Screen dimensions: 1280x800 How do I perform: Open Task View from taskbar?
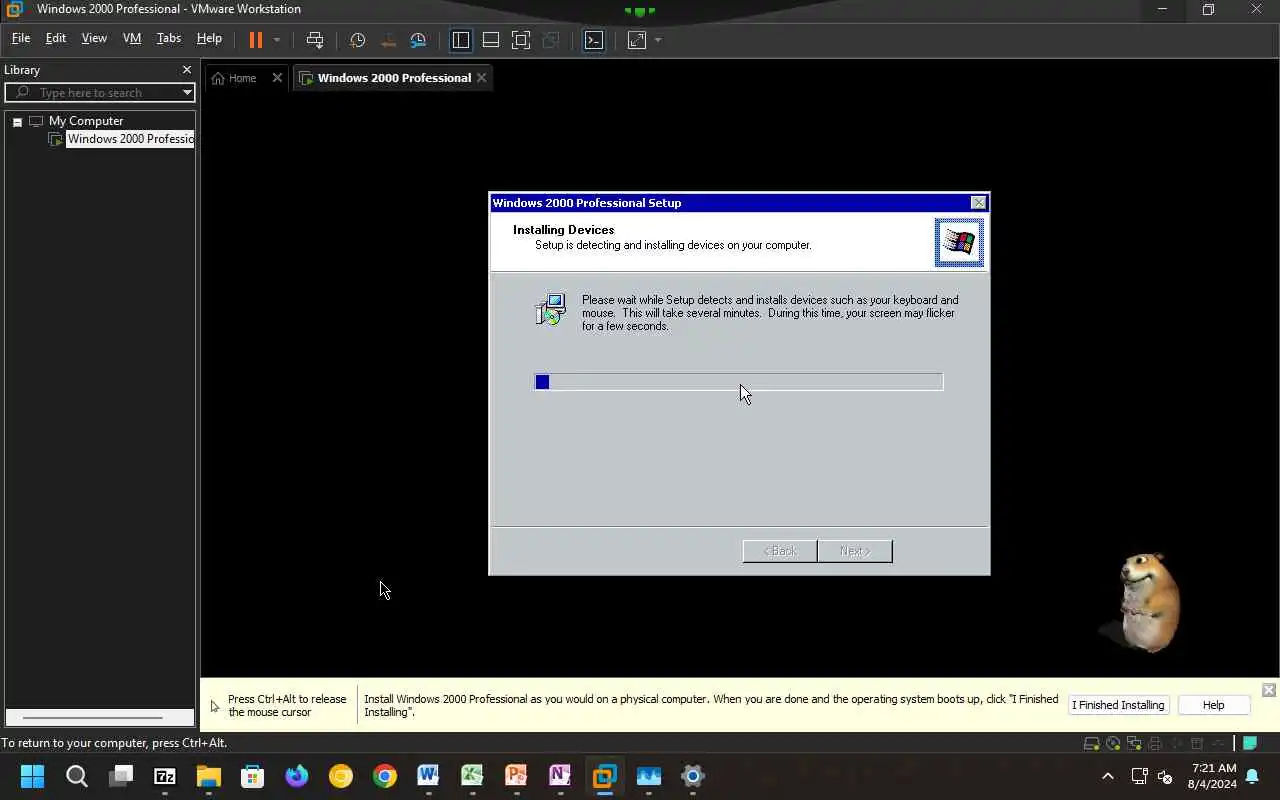click(x=121, y=776)
